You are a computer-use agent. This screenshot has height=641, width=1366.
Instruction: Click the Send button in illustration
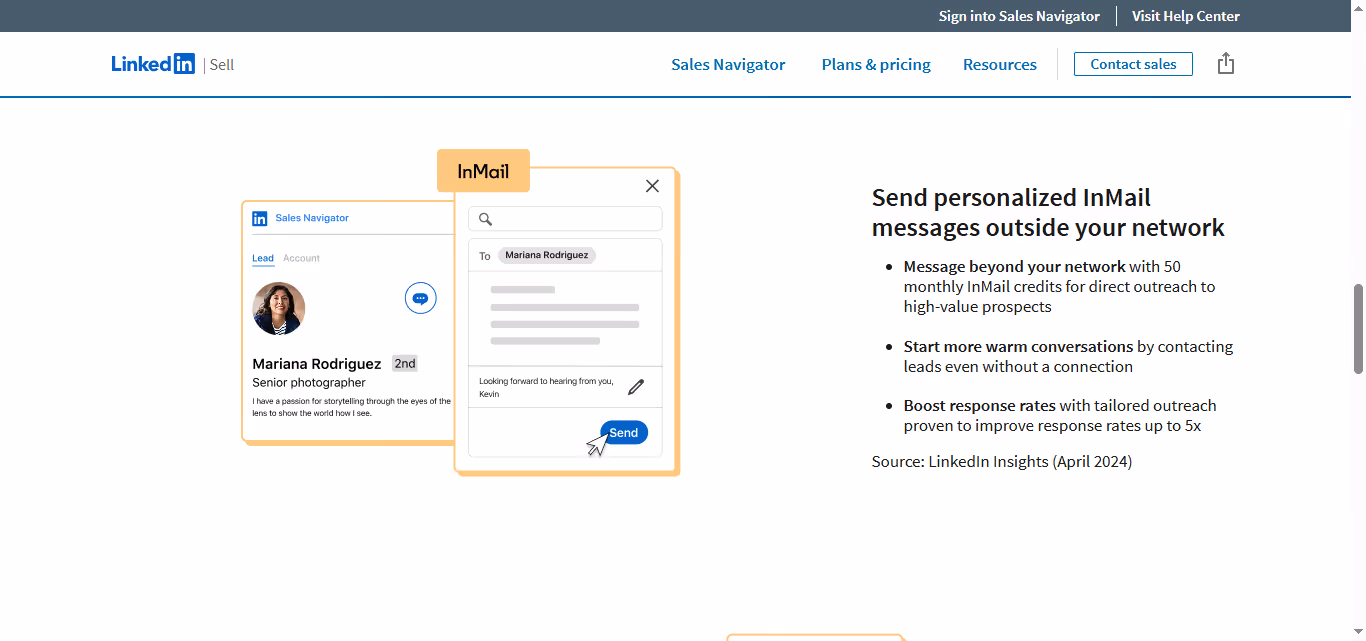click(x=624, y=433)
